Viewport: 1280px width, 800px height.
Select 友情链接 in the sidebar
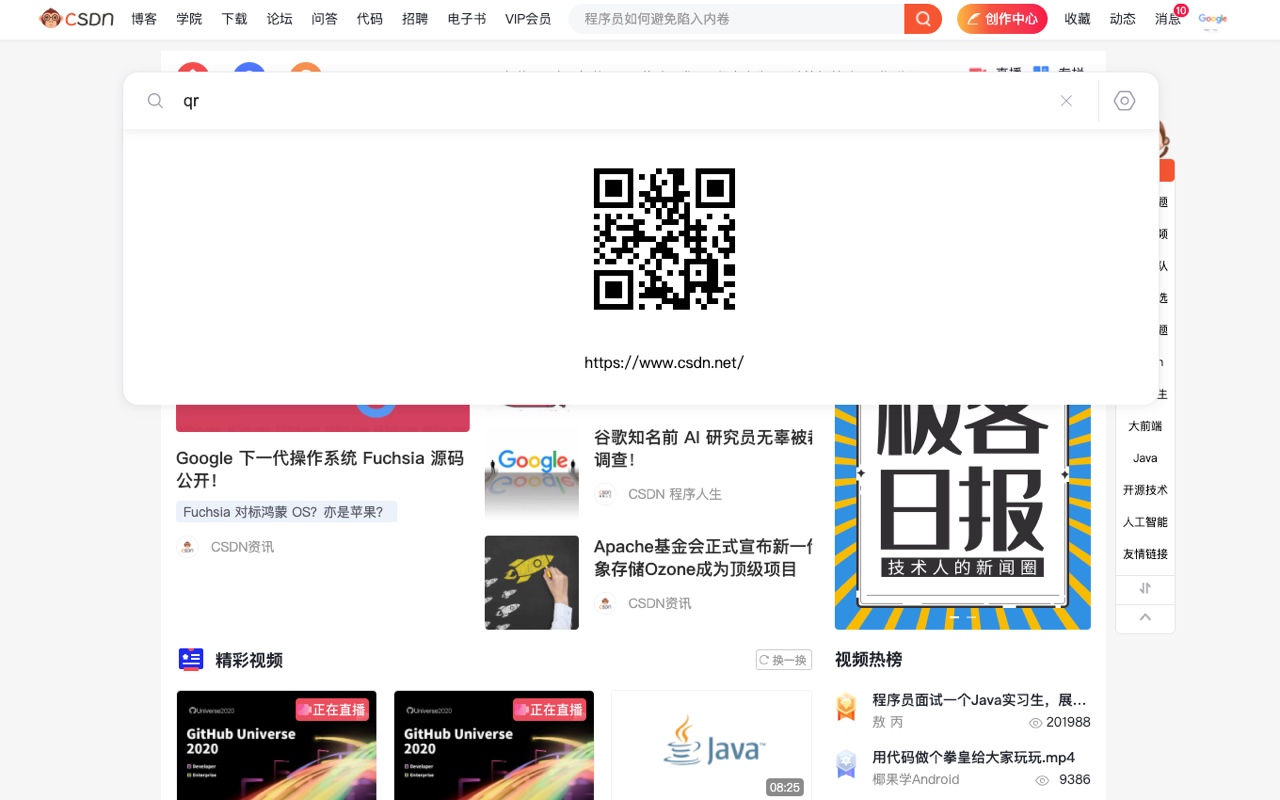1145,554
